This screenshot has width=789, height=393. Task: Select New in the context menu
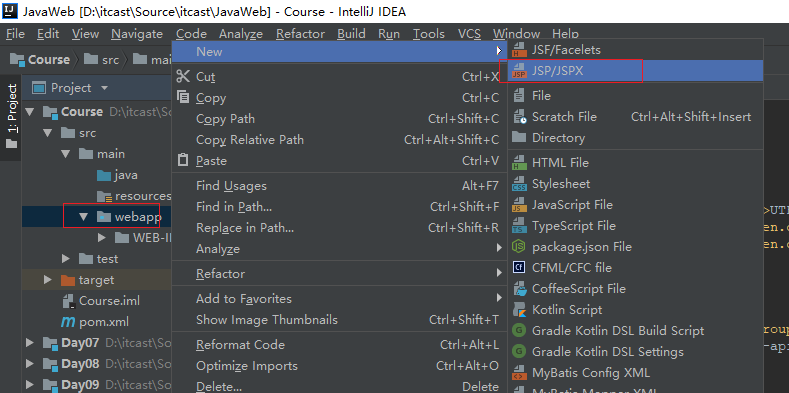coord(340,51)
